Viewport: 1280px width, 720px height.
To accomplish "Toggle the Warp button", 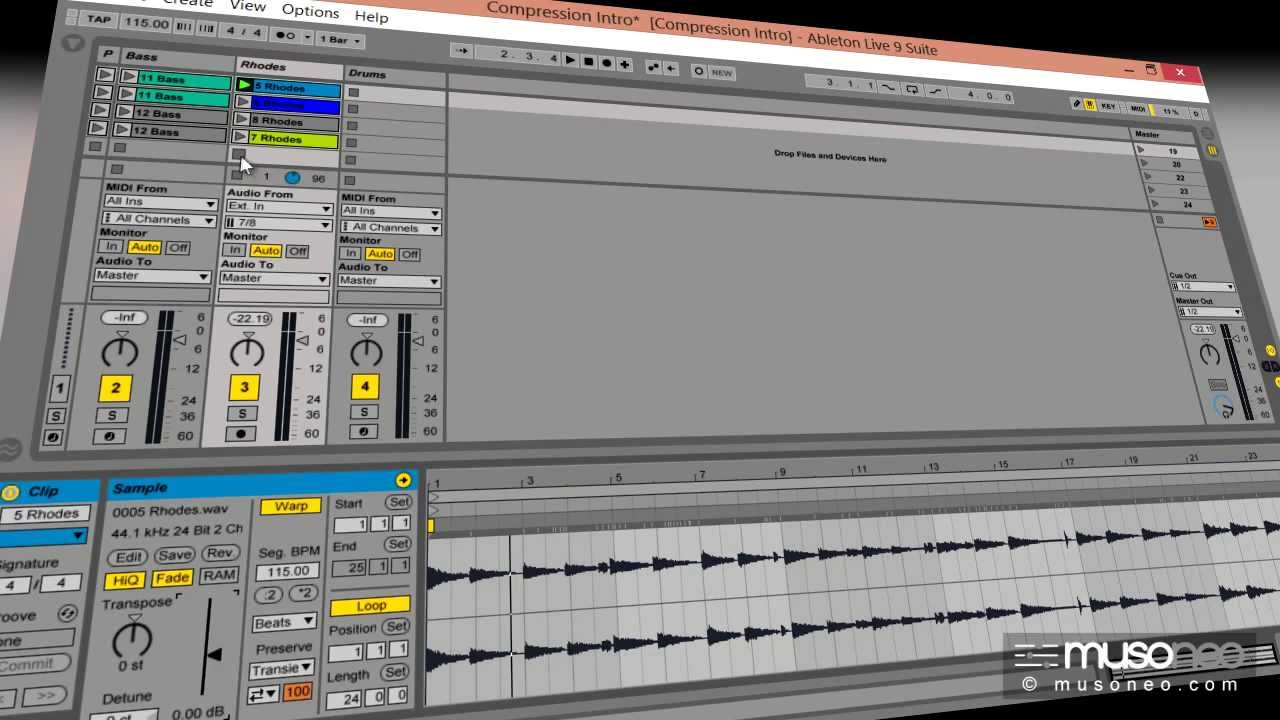I will click(x=291, y=506).
